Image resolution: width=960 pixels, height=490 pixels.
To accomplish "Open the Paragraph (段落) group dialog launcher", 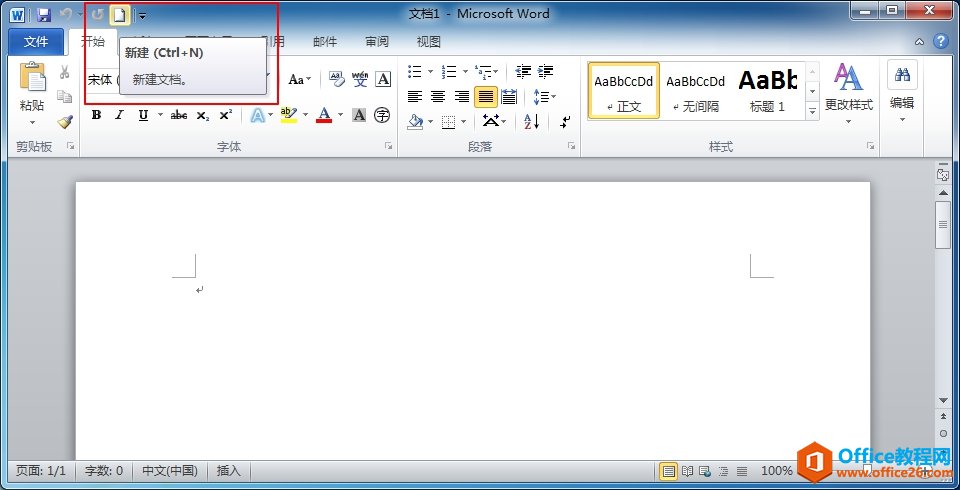I will pos(571,146).
